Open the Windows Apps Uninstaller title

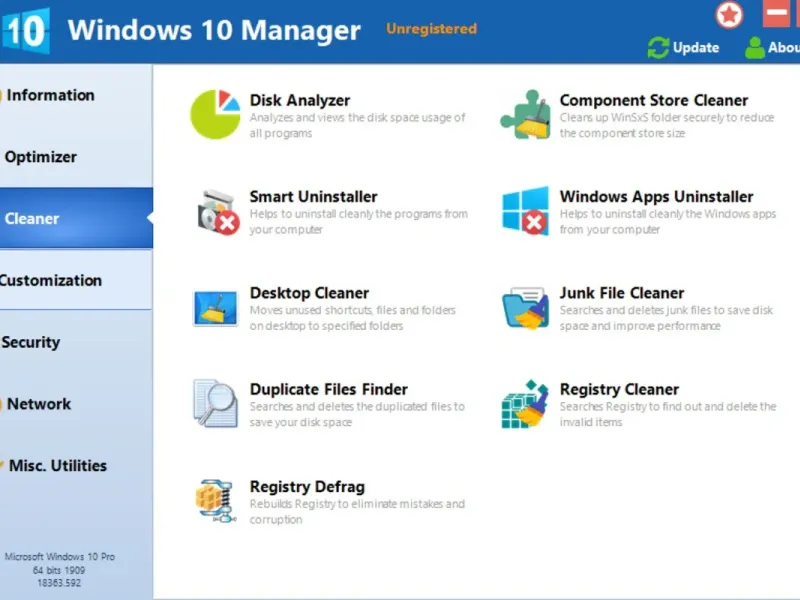pyautogui.click(x=656, y=197)
